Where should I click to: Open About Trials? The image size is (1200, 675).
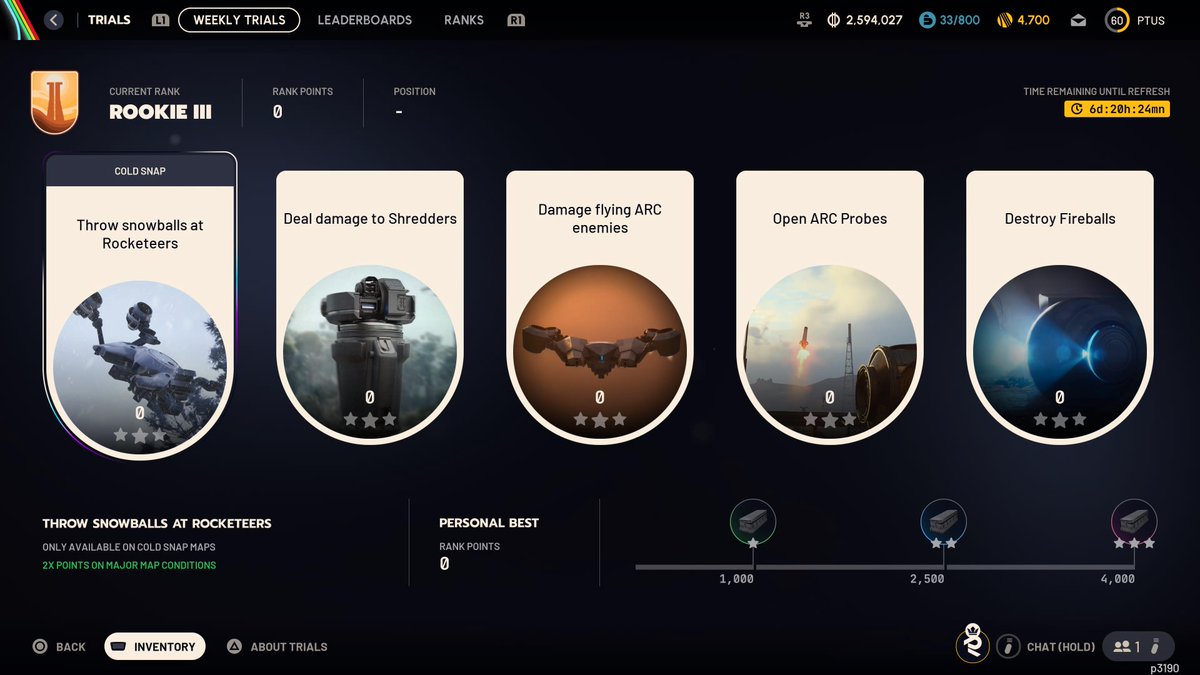coord(289,647)
